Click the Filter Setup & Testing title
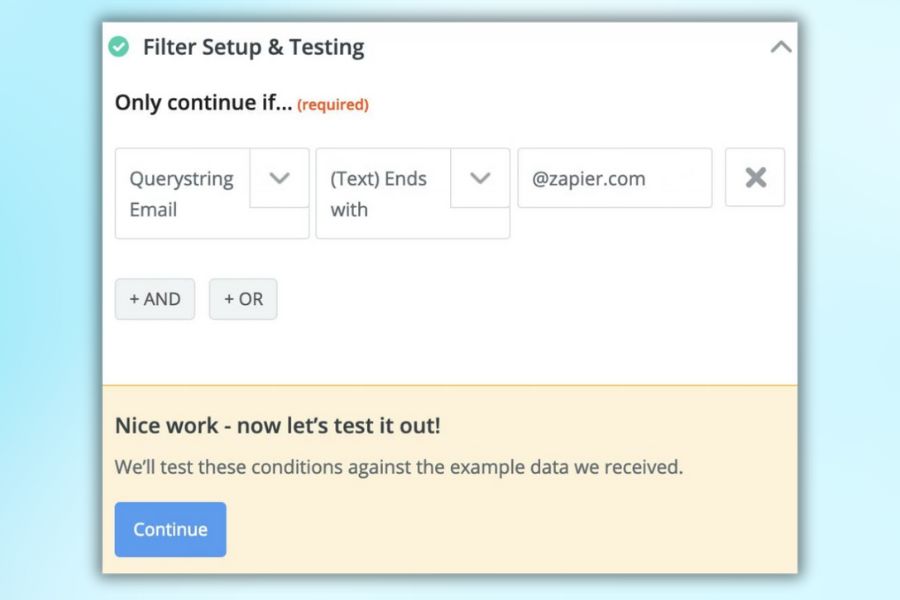Image resolution: width=900 pixels, height=600 pixels. (x=253, y=47)
